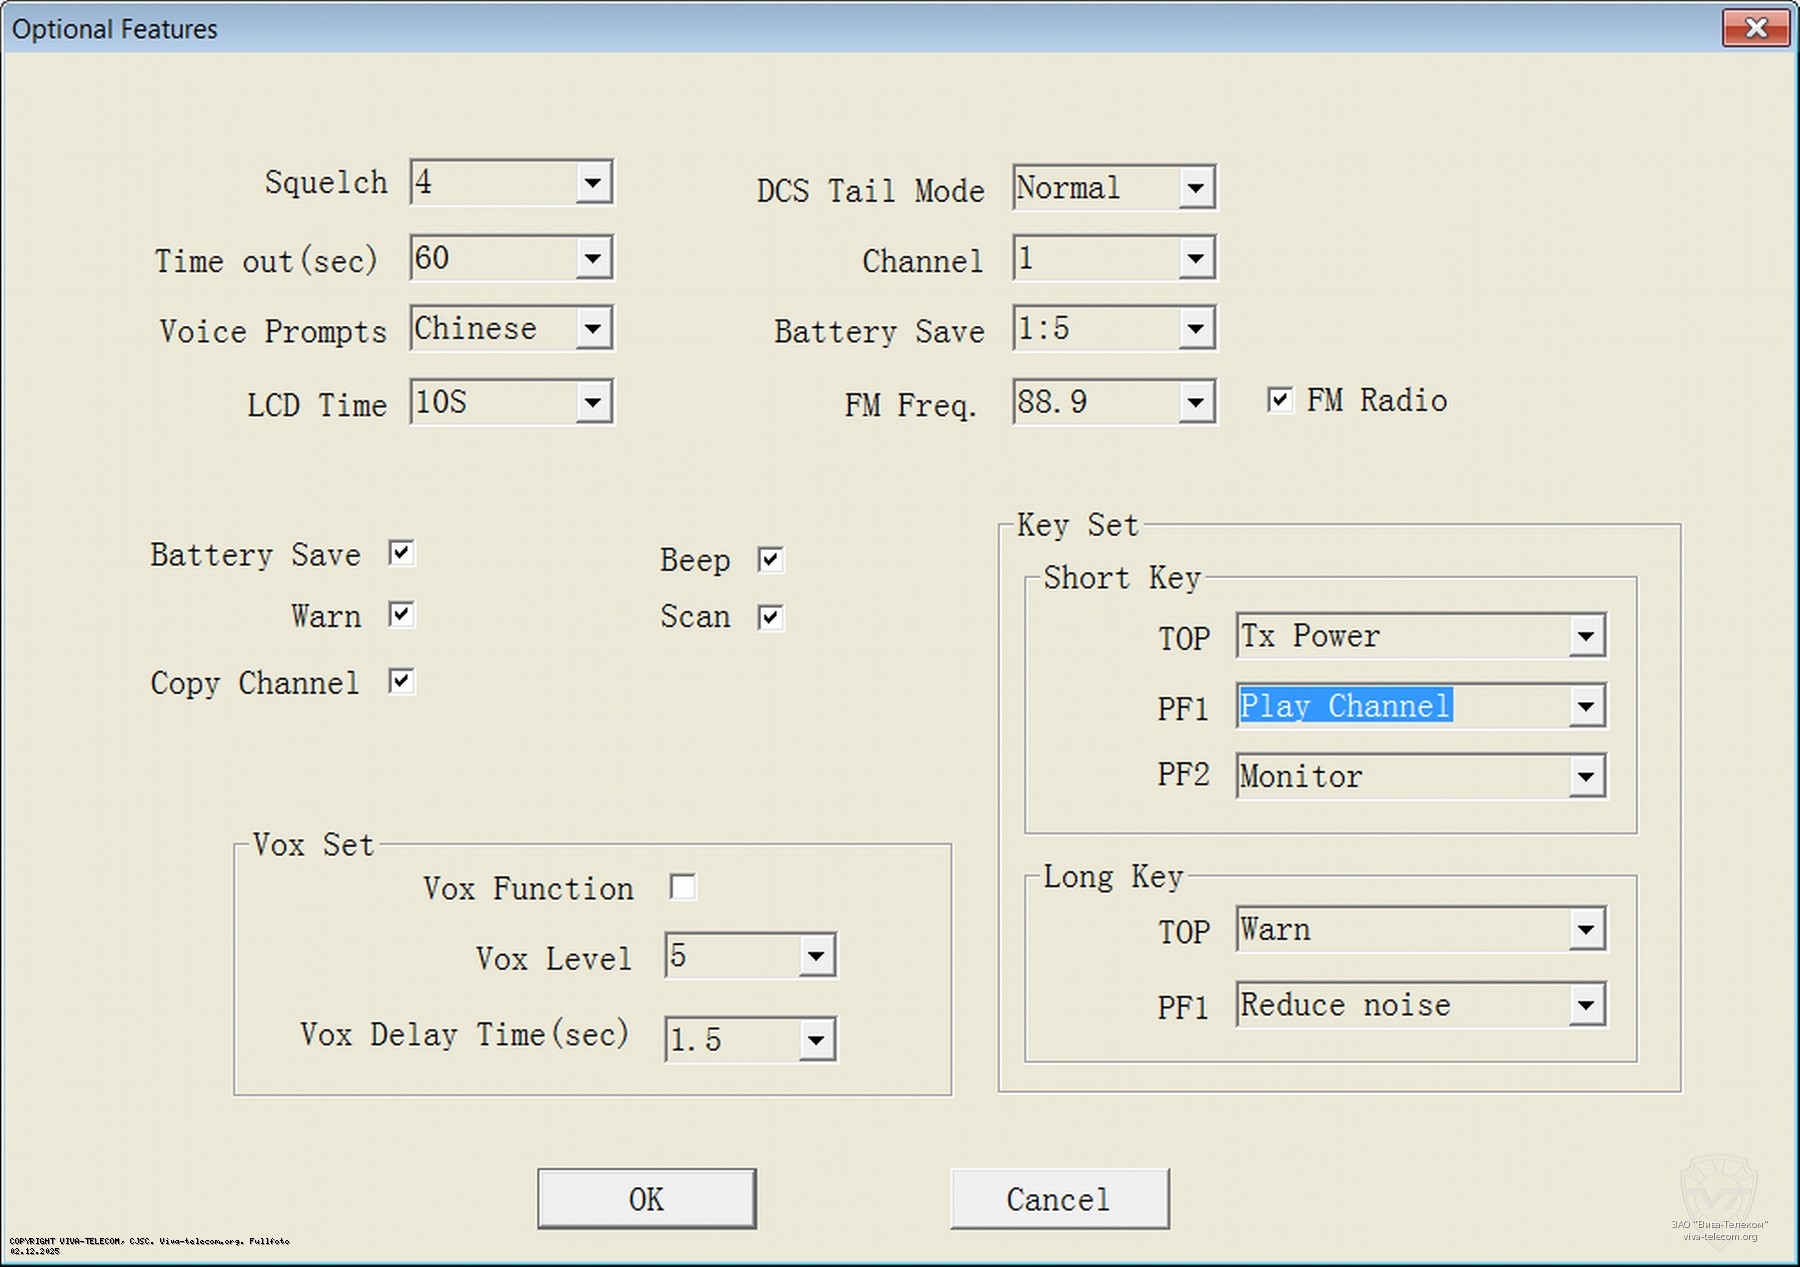Close the Optional Features dialog
The image size is (1800, 1267).
pyautogui.click(x=1755, y=28)
